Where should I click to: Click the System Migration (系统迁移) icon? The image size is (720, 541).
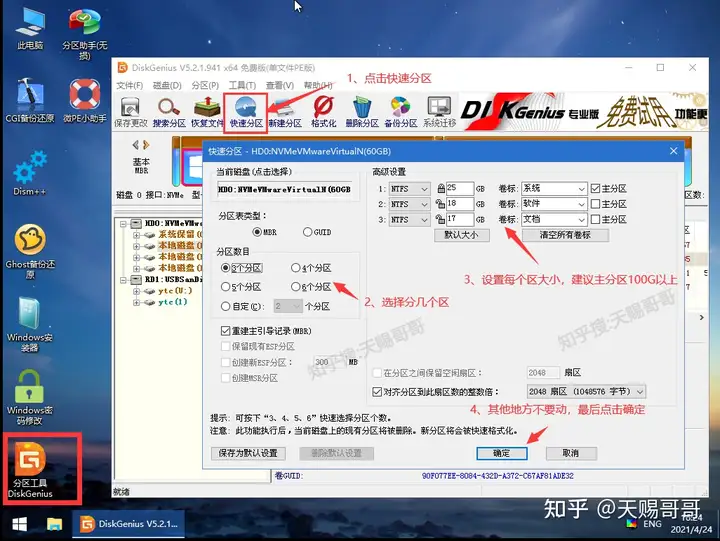coord(439,112)
